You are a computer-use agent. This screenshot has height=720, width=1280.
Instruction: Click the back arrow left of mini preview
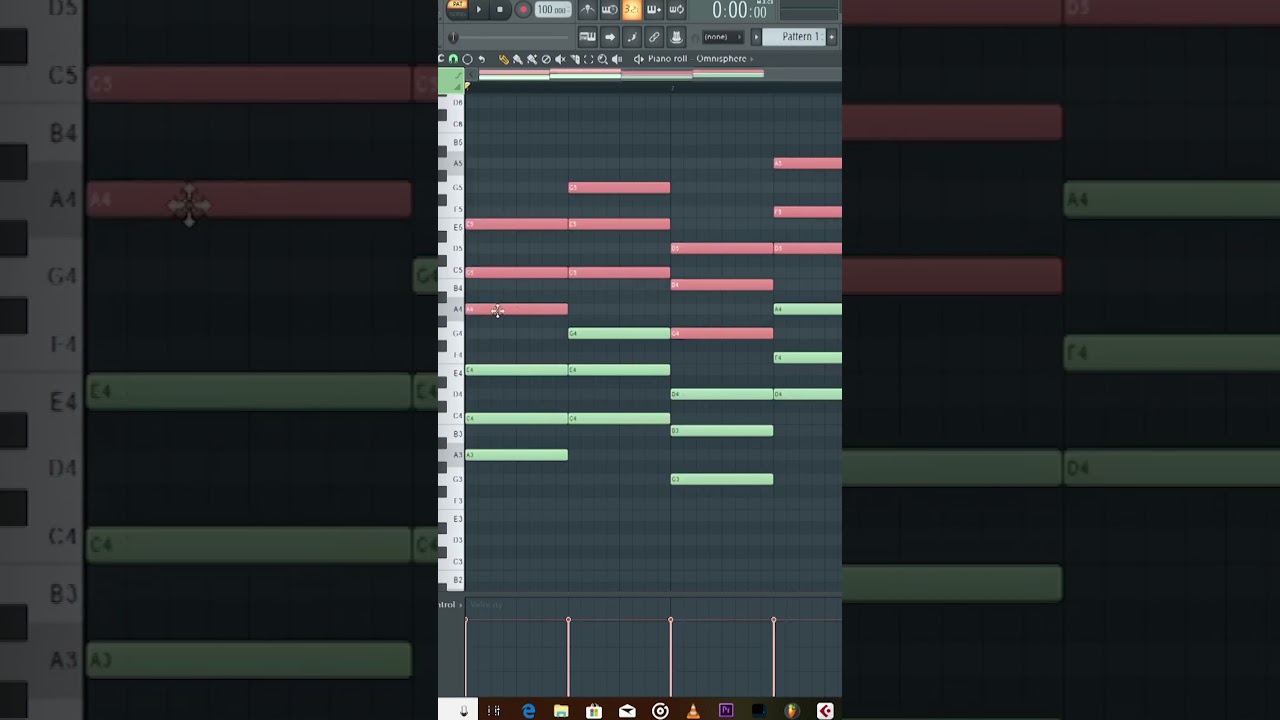[472, 74]
